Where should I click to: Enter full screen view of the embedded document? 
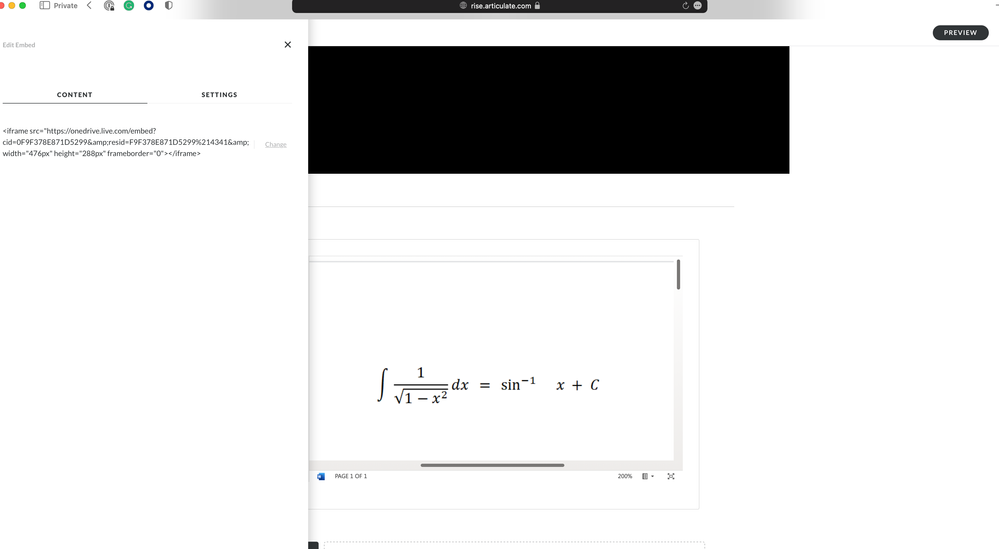click(x=671, y=476)
